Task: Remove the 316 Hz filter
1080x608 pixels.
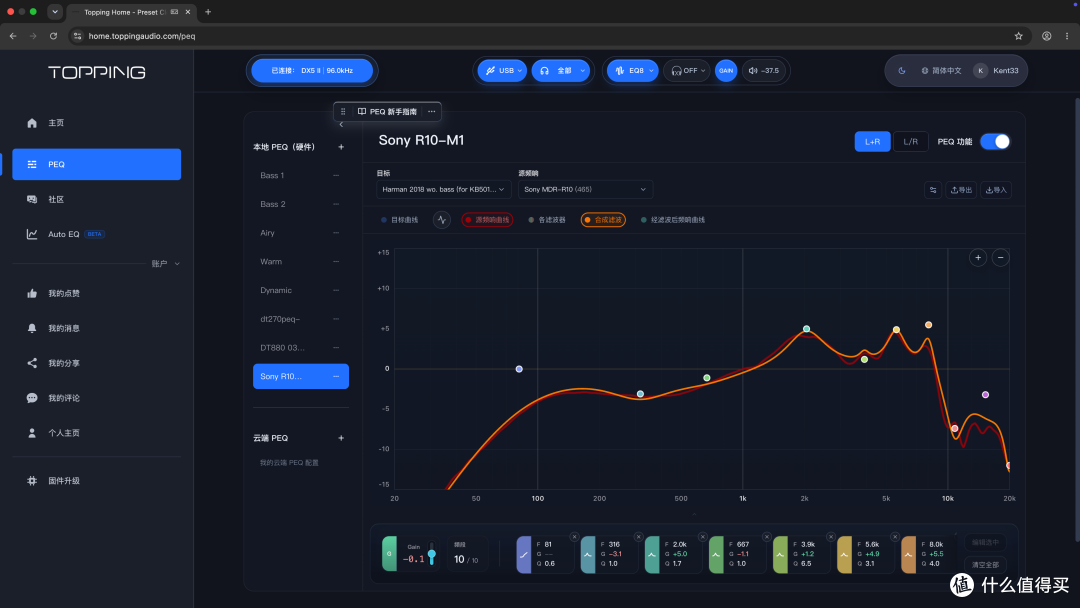Action: pyautogui.click(x=638, y=537)
